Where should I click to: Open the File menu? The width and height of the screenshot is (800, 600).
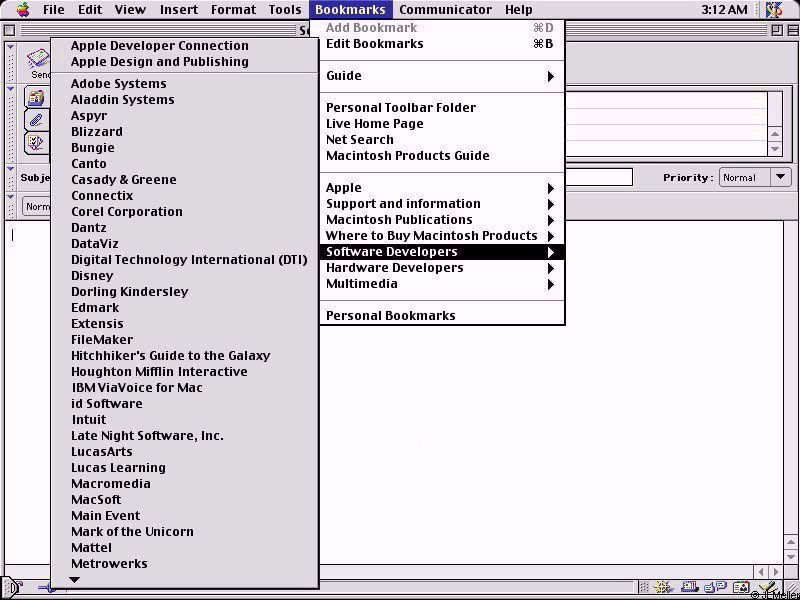point(54,10)
